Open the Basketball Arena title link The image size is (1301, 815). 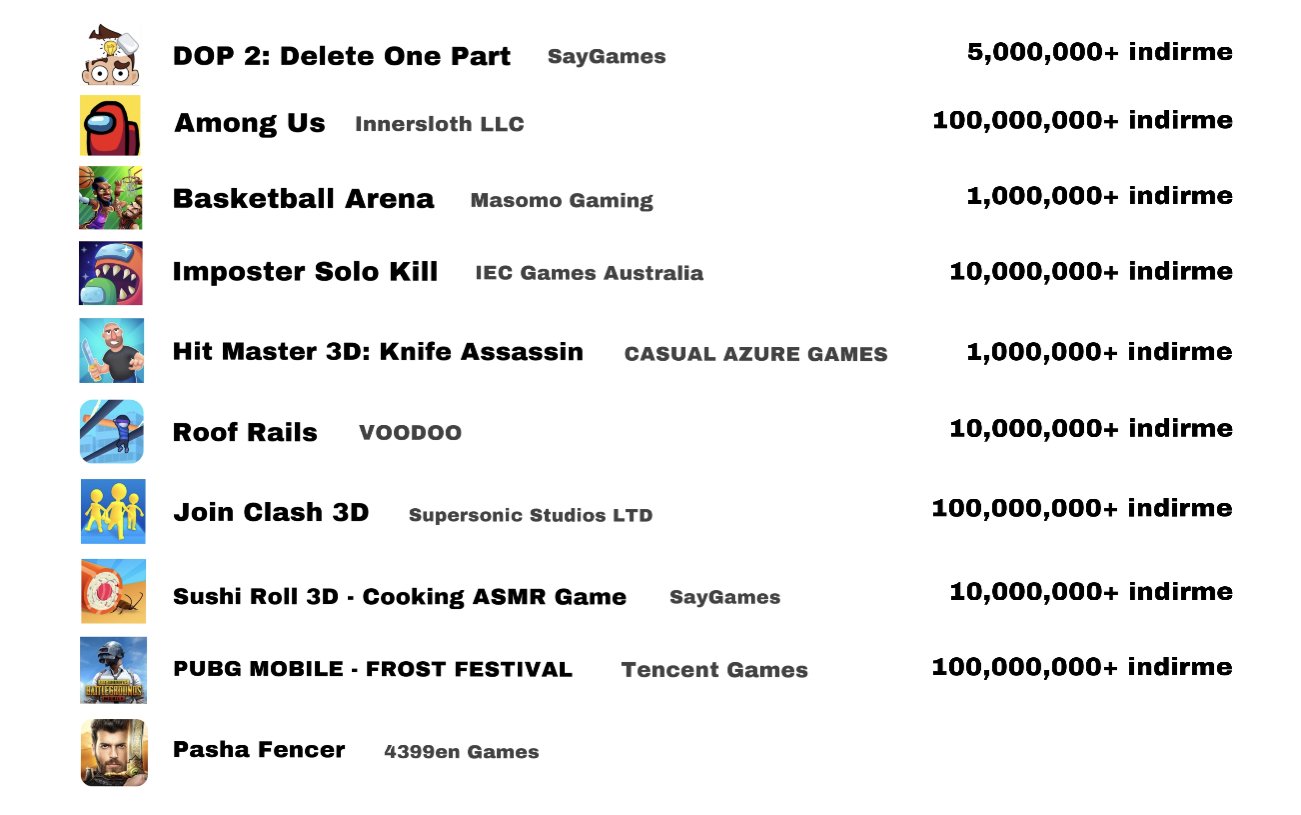(x=303, y=198)
